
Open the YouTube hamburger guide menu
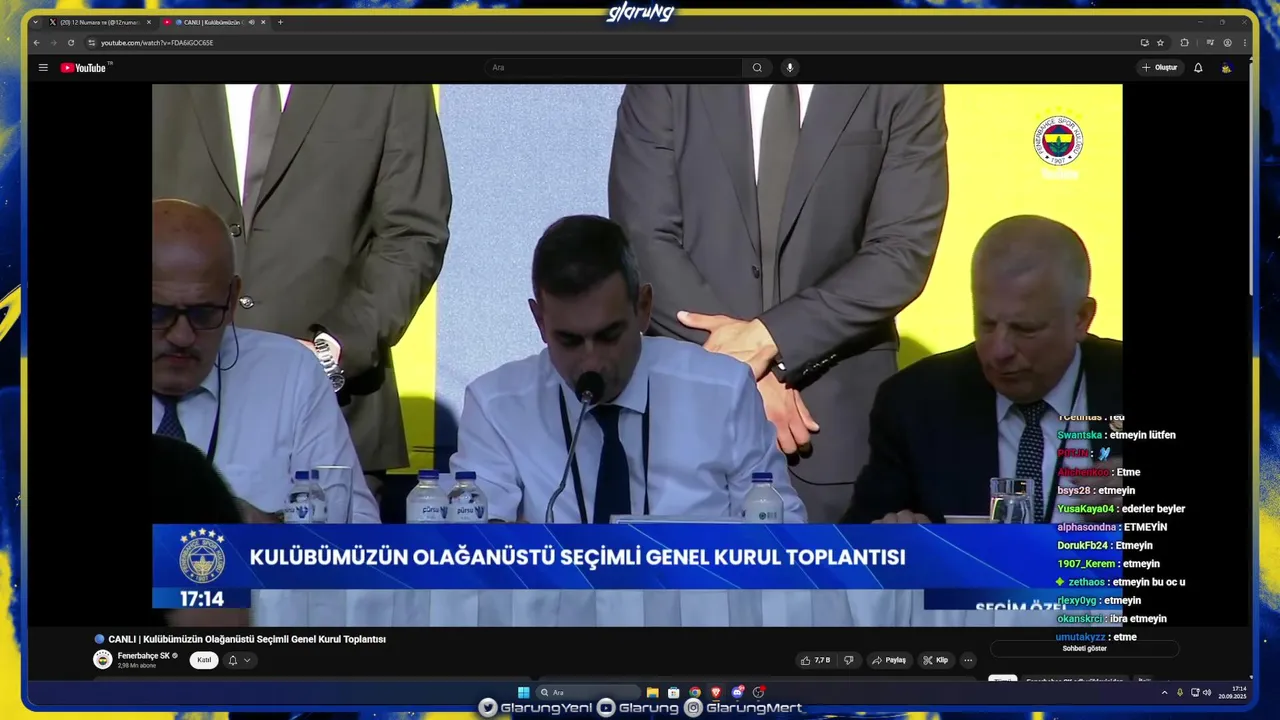coord(43,68)
